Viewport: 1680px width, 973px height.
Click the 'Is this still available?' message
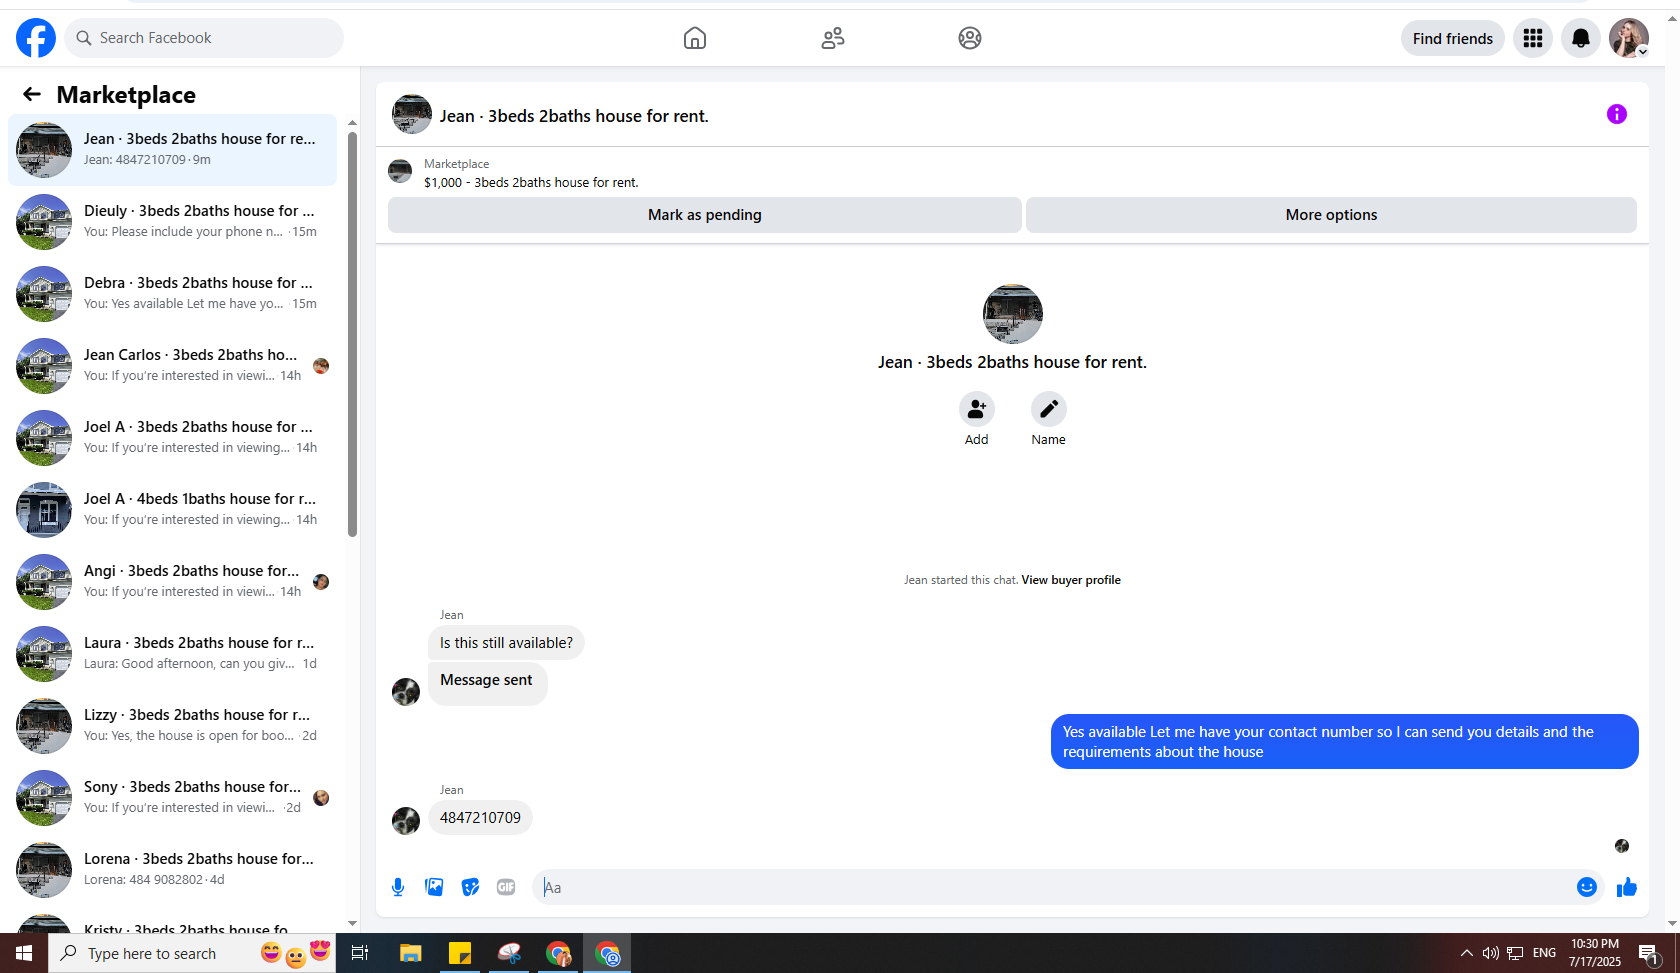(506, 643)
